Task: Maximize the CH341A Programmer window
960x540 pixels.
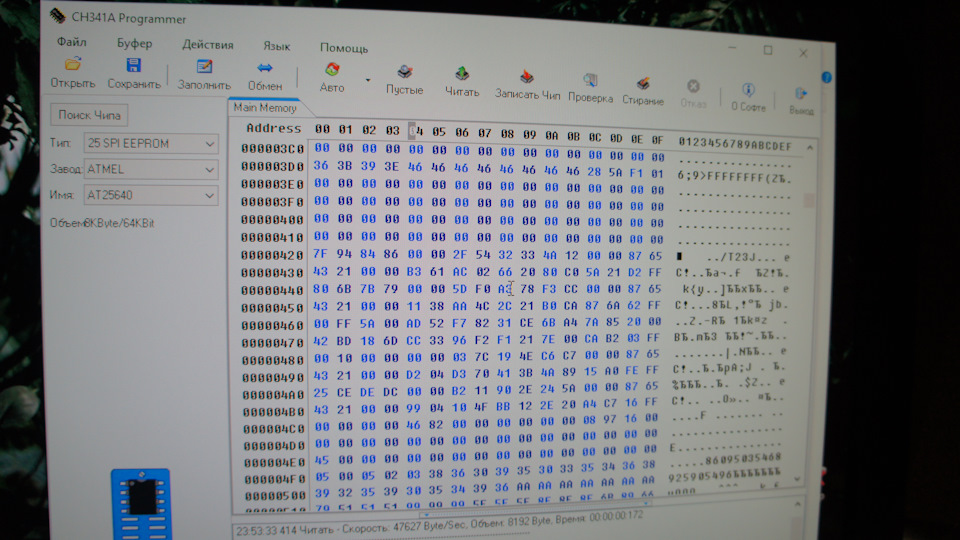Action: click(x=768, y=50)
